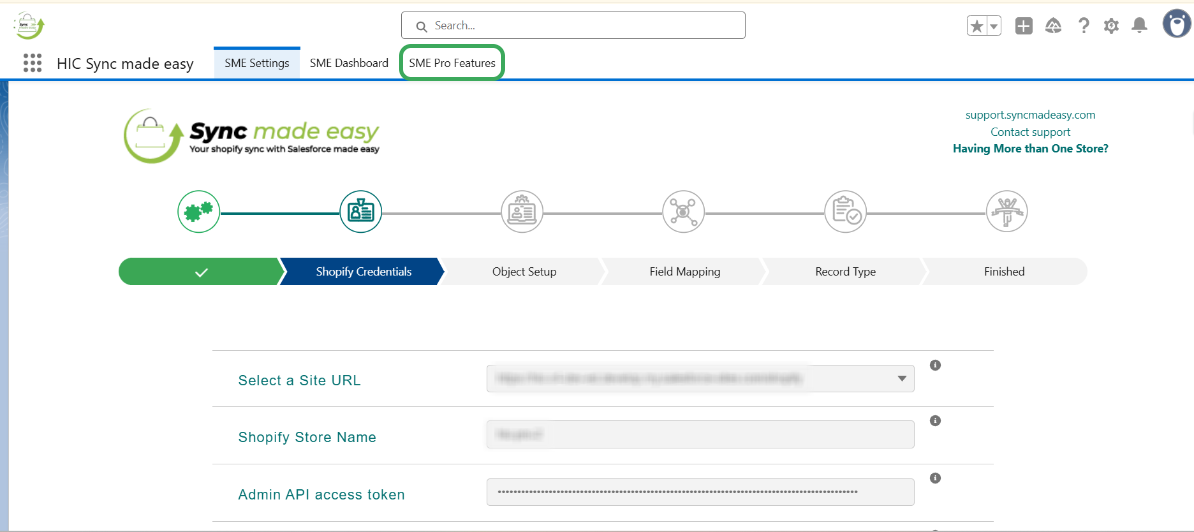Click into the global Search box
1194x532 pixels.
(x=573, y=25)
